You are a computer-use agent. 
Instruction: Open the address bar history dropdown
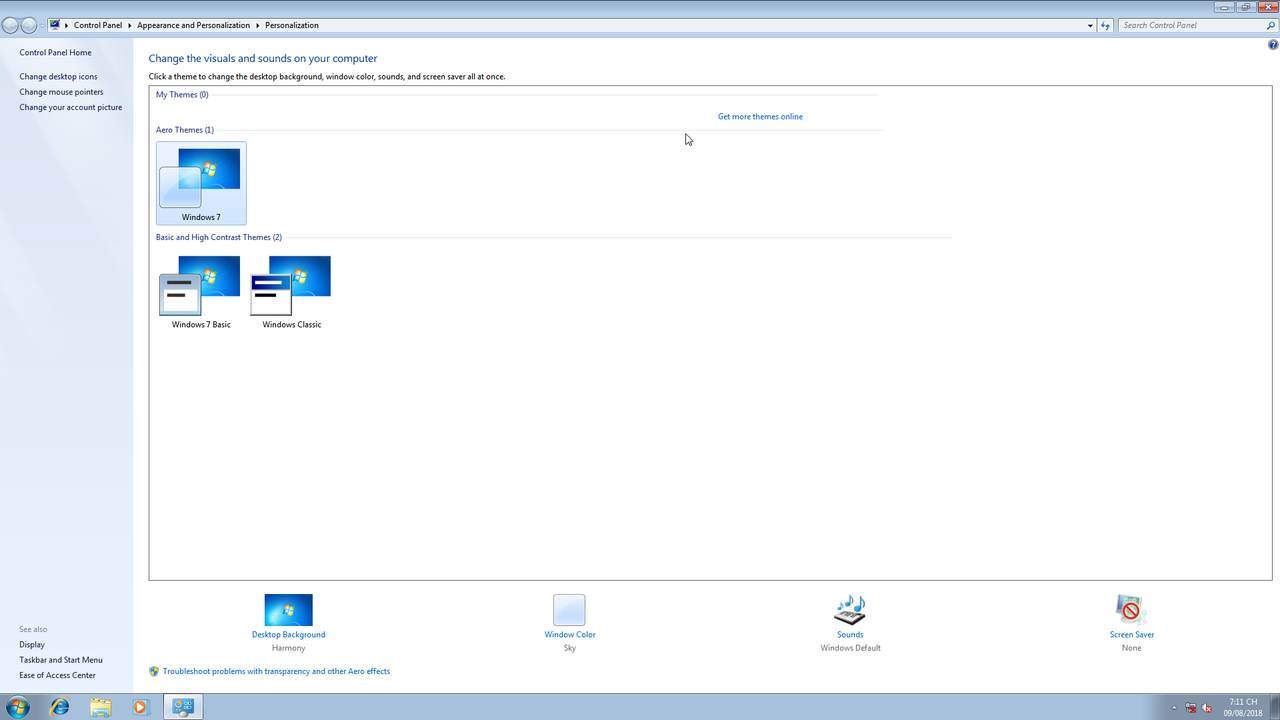(x=1090, y=25)
